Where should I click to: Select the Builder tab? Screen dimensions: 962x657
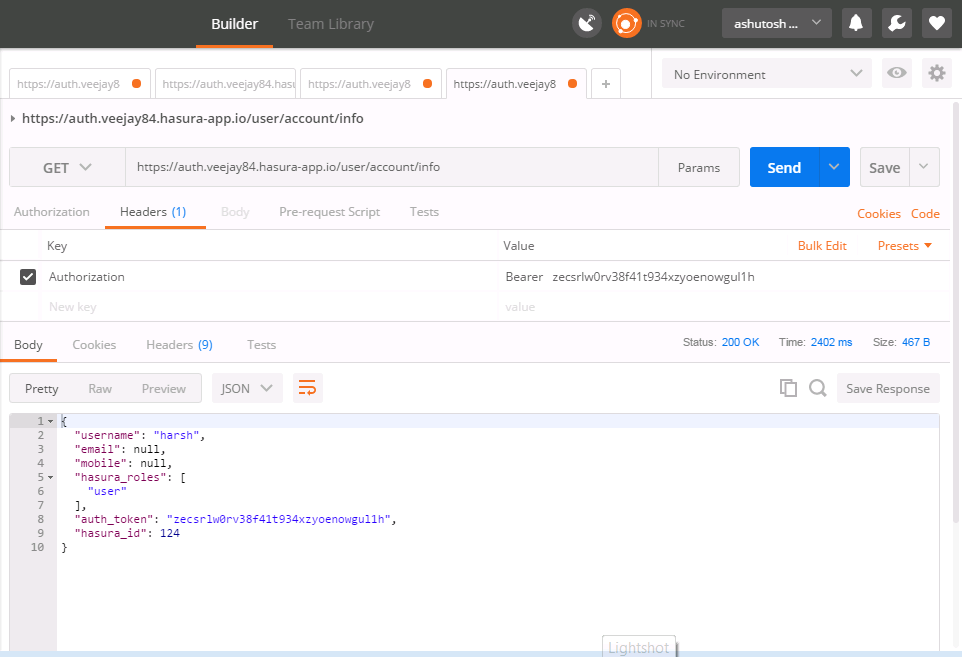point(234,24)
